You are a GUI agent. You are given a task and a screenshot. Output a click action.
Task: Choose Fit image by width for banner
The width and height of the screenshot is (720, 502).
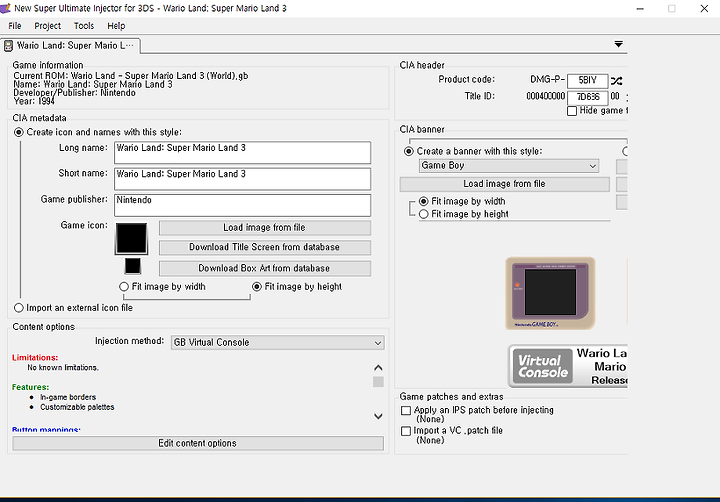click(x=462, y=201)
